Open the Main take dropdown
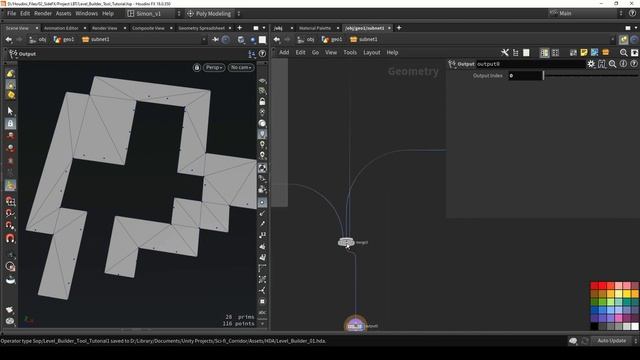This screenshot has height=360, width=640. pos(585,13)
